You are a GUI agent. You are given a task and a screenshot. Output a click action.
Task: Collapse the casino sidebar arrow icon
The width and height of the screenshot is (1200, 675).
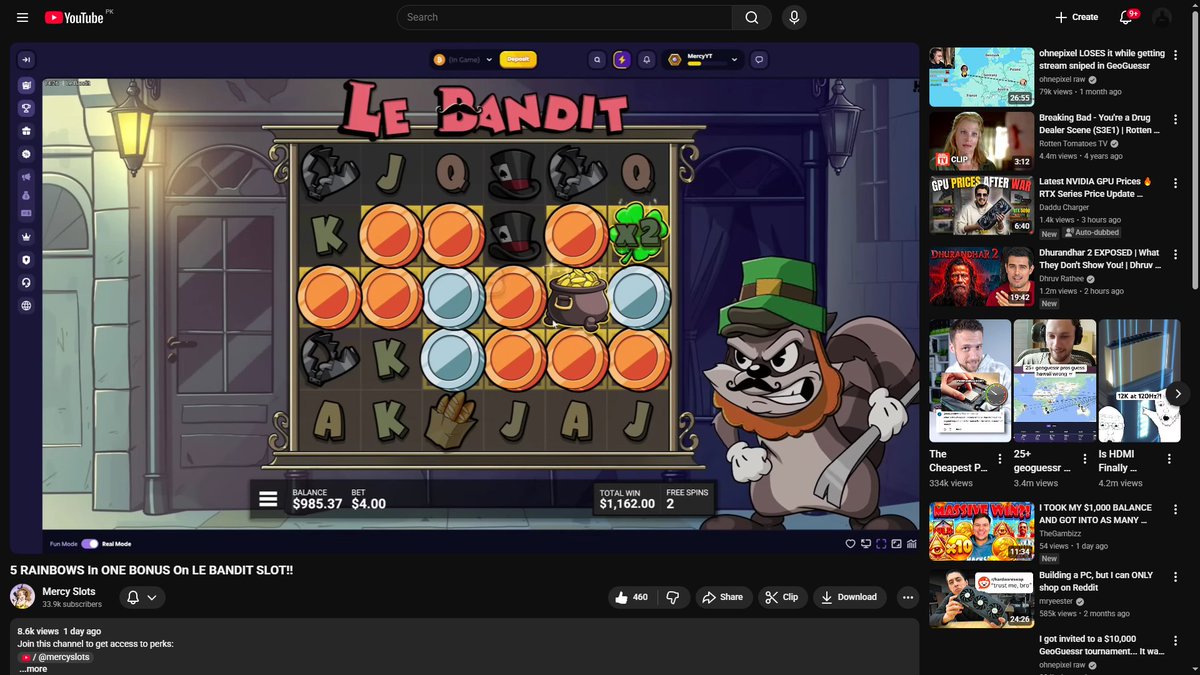26,60
